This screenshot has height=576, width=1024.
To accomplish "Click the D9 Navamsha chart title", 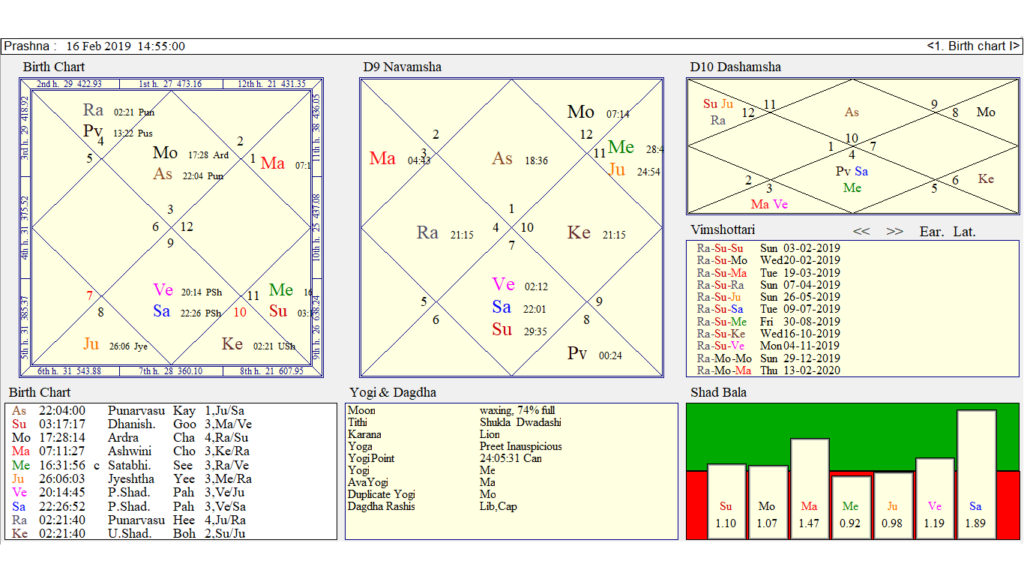I will (x=402, y=67).
